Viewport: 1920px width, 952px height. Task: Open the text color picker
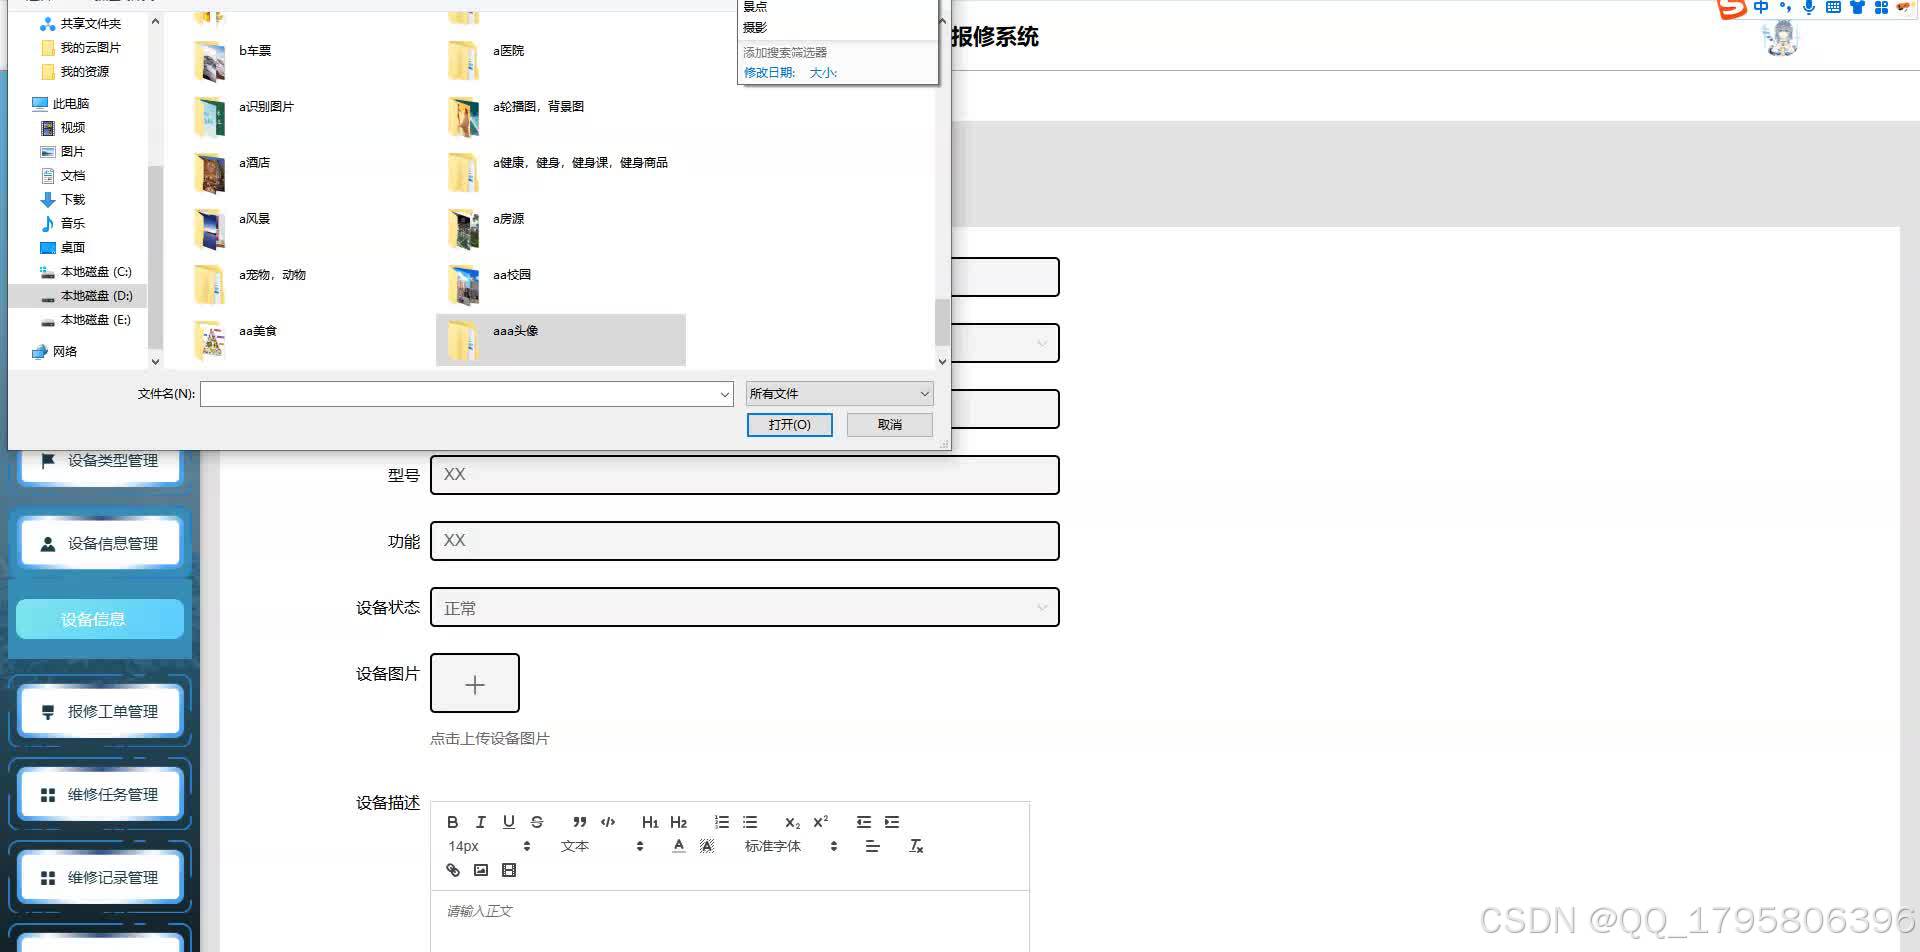[679, 846]
